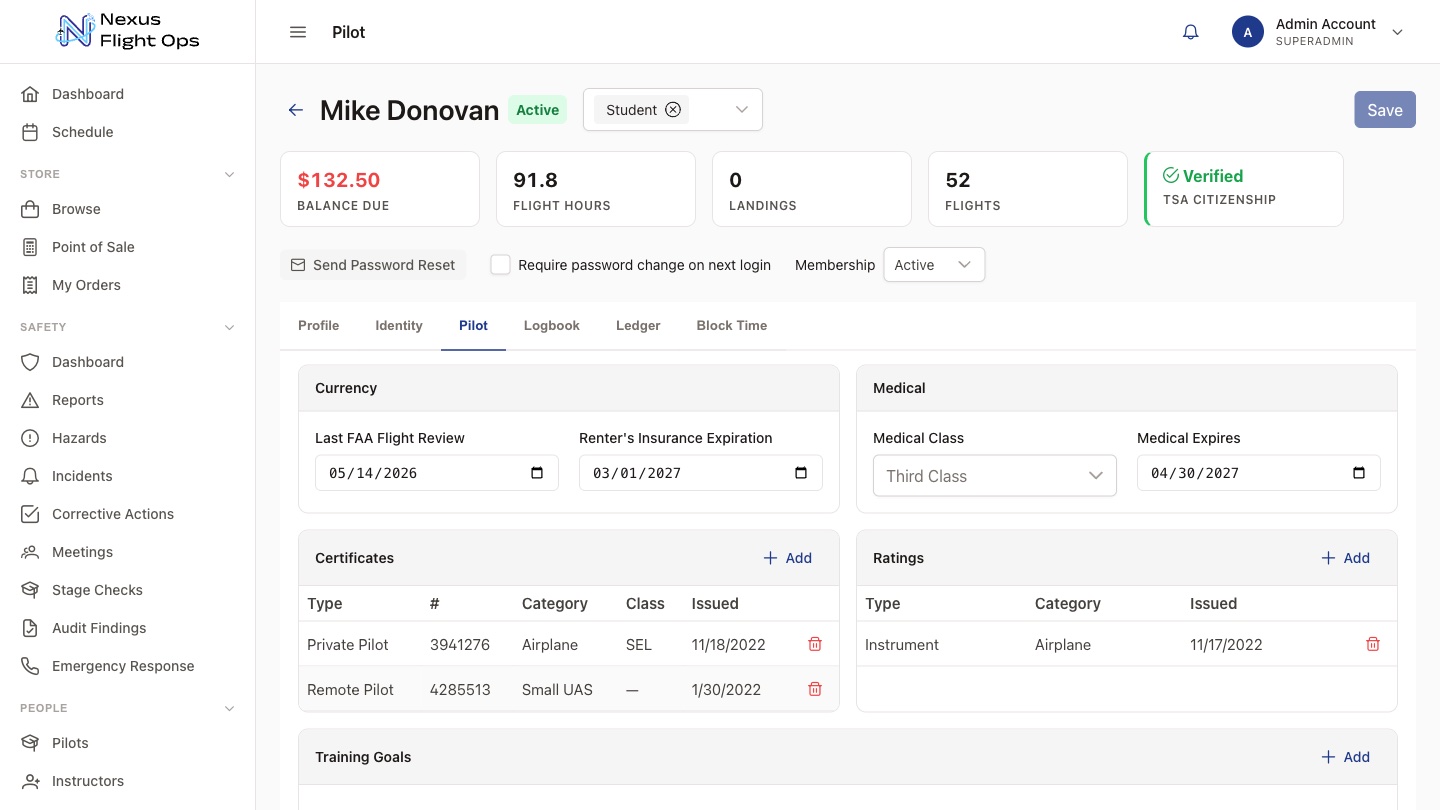Add a new certificate
Screen dimensions: 1440x810
point(788,558)
